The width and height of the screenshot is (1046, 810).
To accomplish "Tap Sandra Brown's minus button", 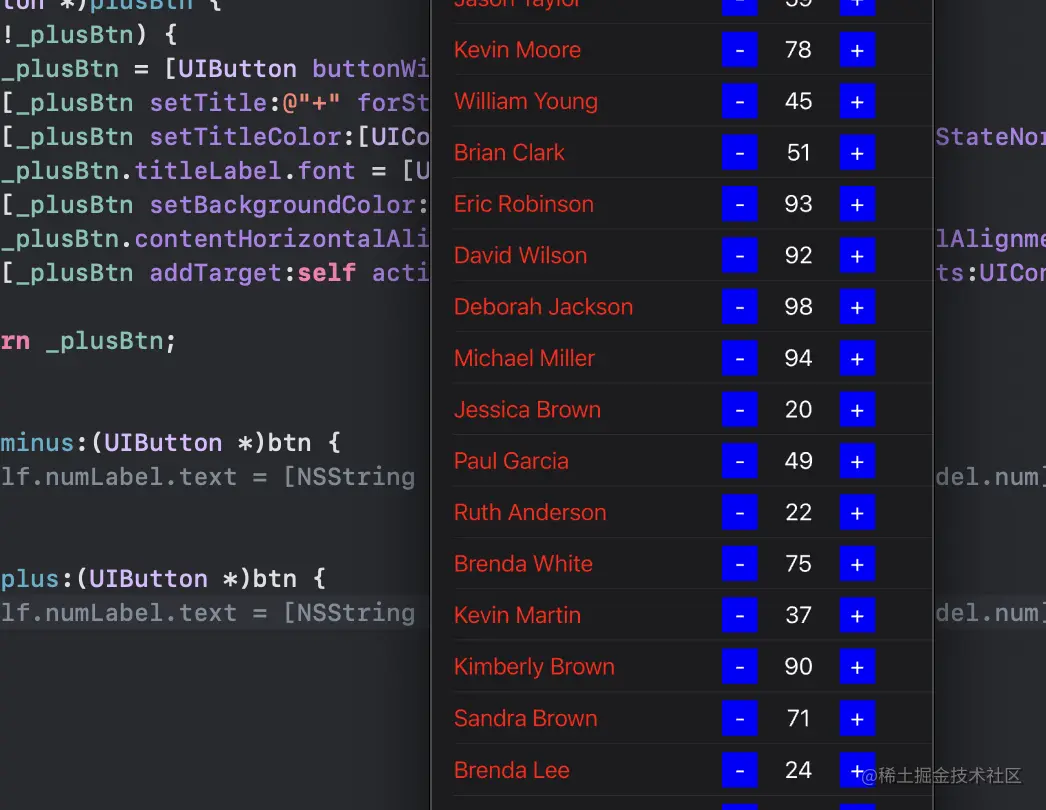I will point(739,719).
